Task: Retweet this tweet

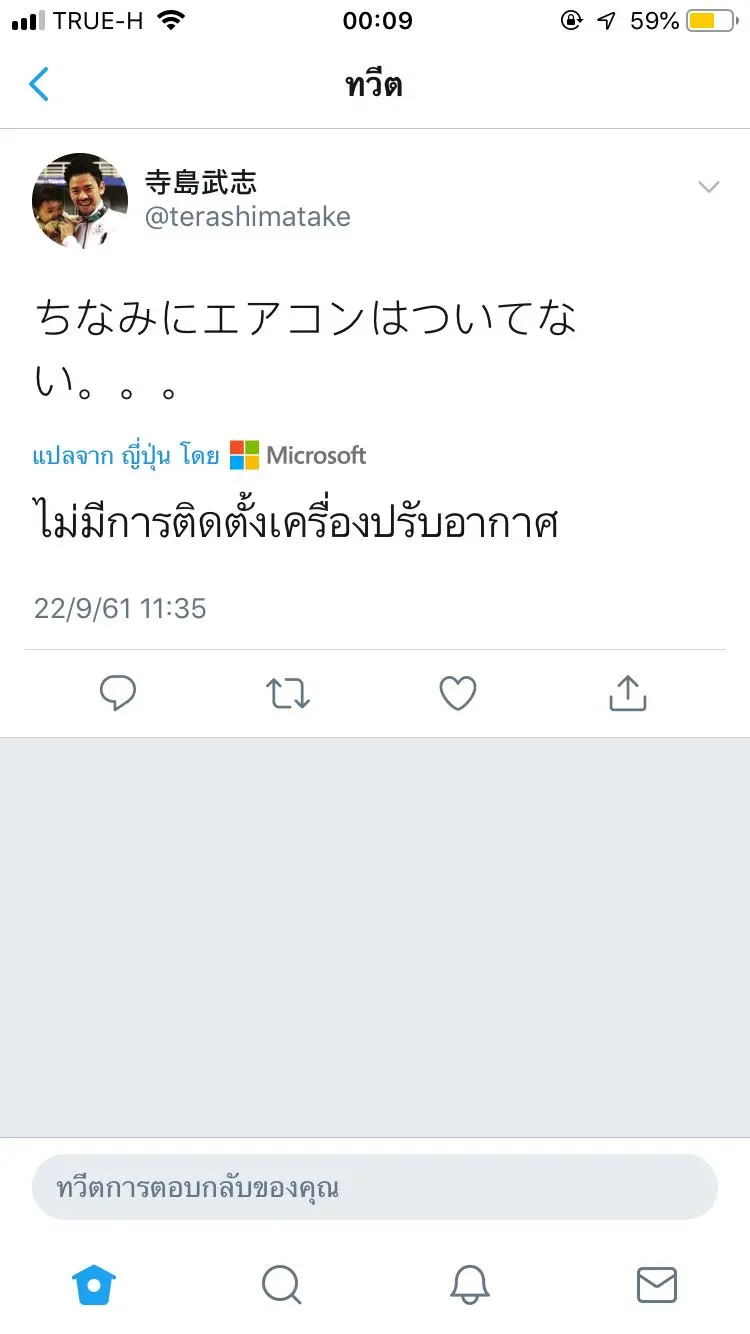Action: click(x=288, y=693)
